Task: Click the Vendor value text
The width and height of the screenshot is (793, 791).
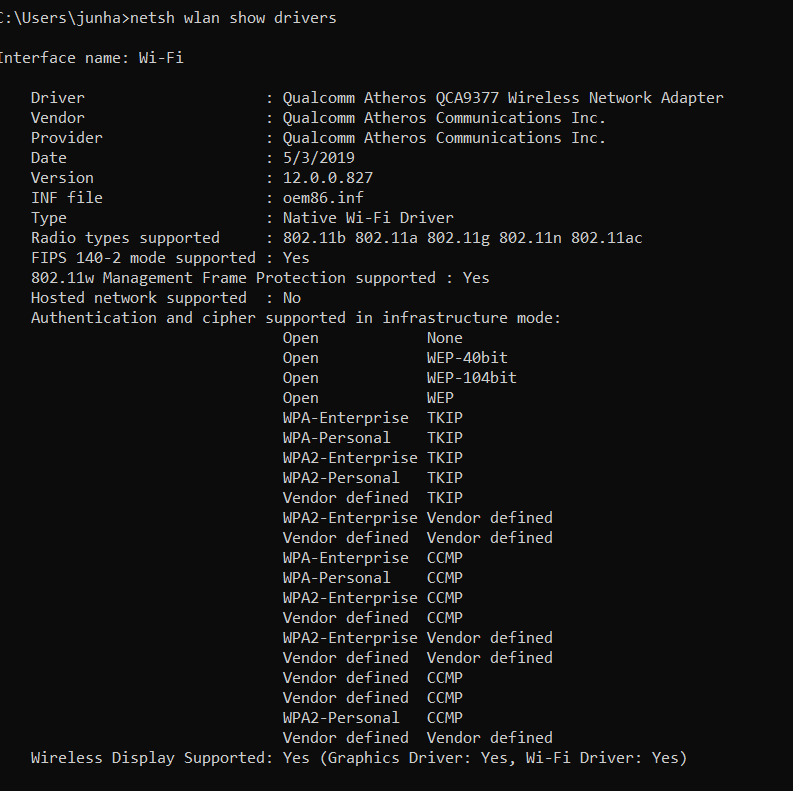Action: [444, 118]
